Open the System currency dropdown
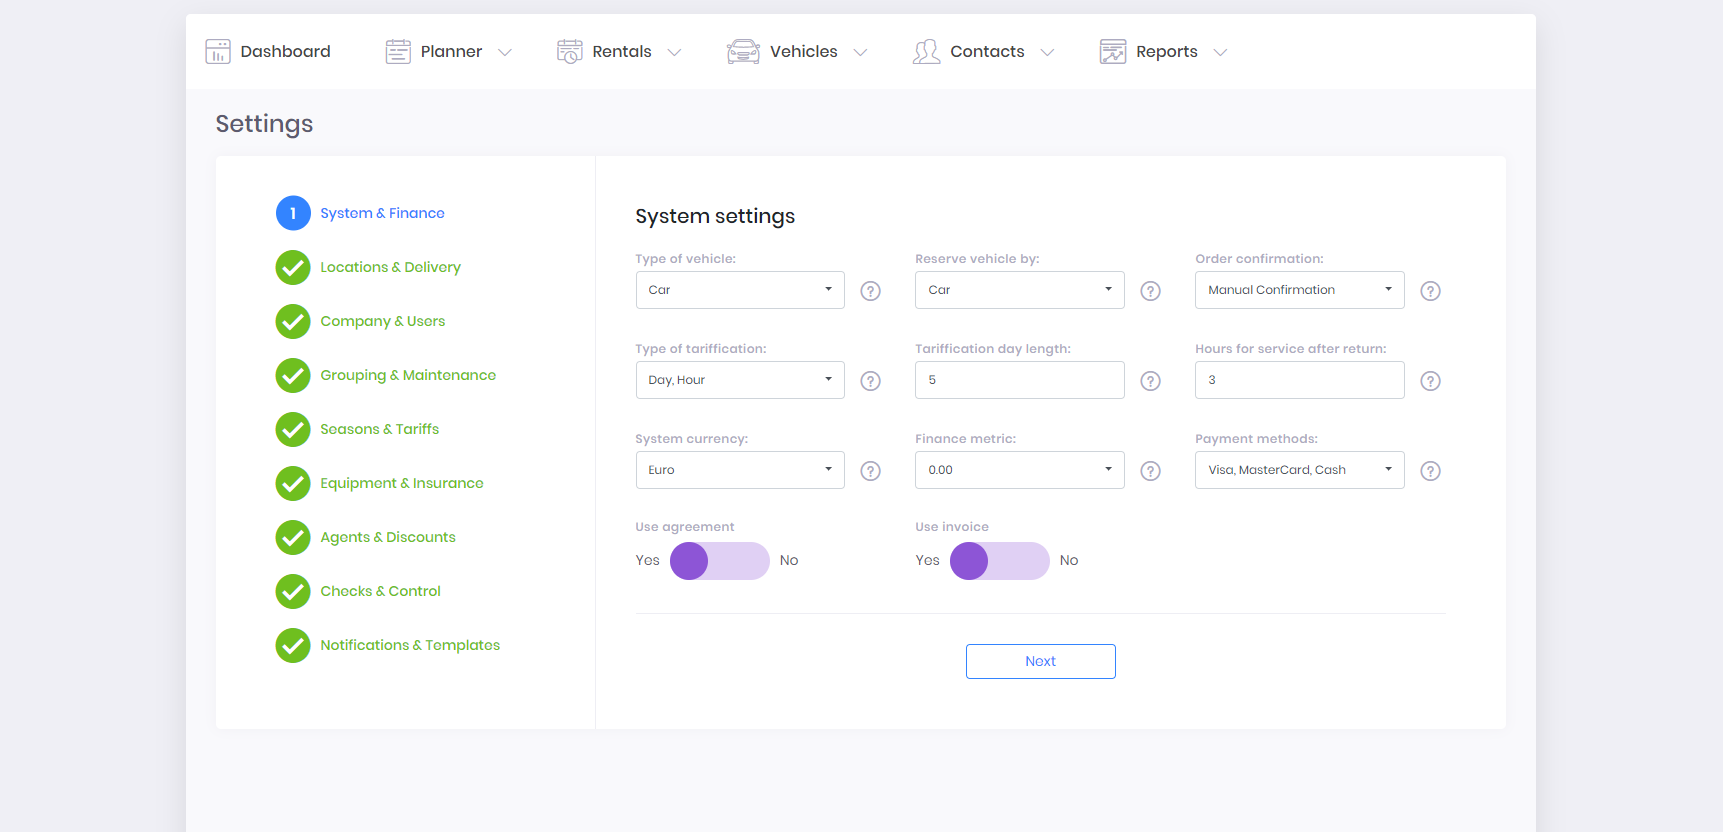The height and width of the screenshot is (832, 1723). [x=740, y=470]
